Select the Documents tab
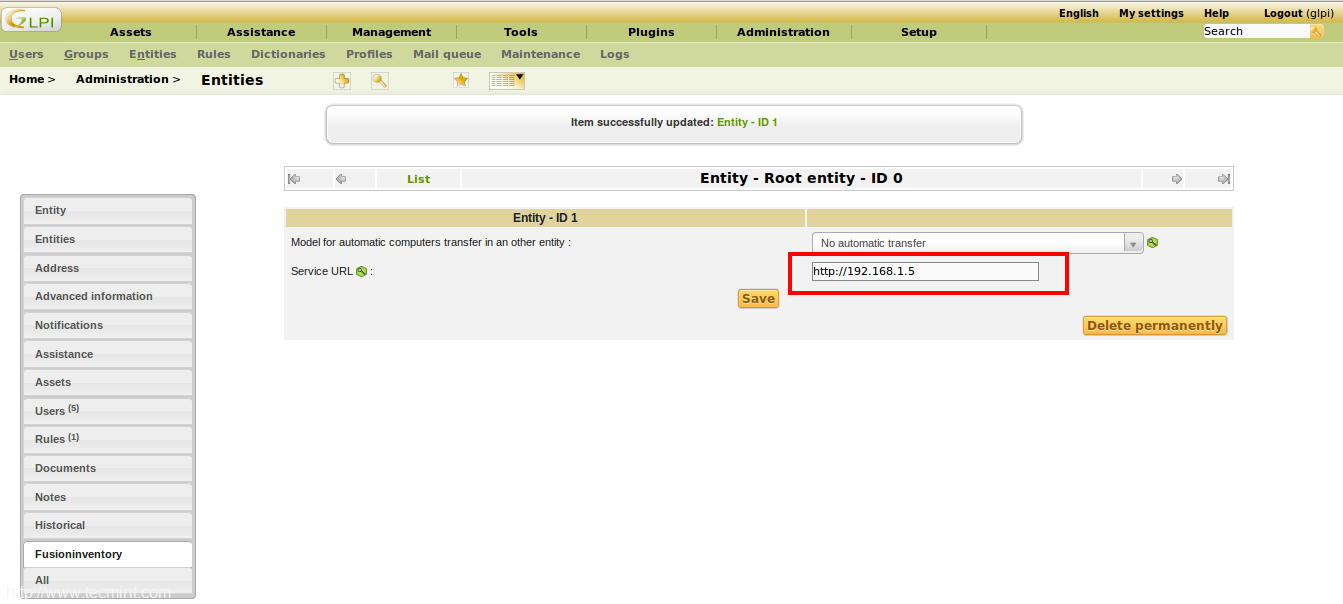The image size is (1343, 604). [x=108, y=468]
